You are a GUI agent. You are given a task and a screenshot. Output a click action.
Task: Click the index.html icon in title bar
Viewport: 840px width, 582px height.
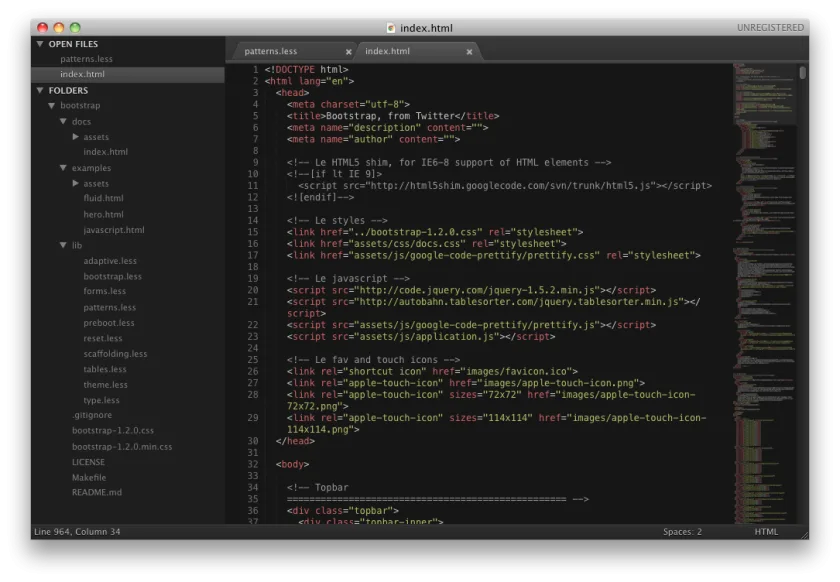[391, 28]
